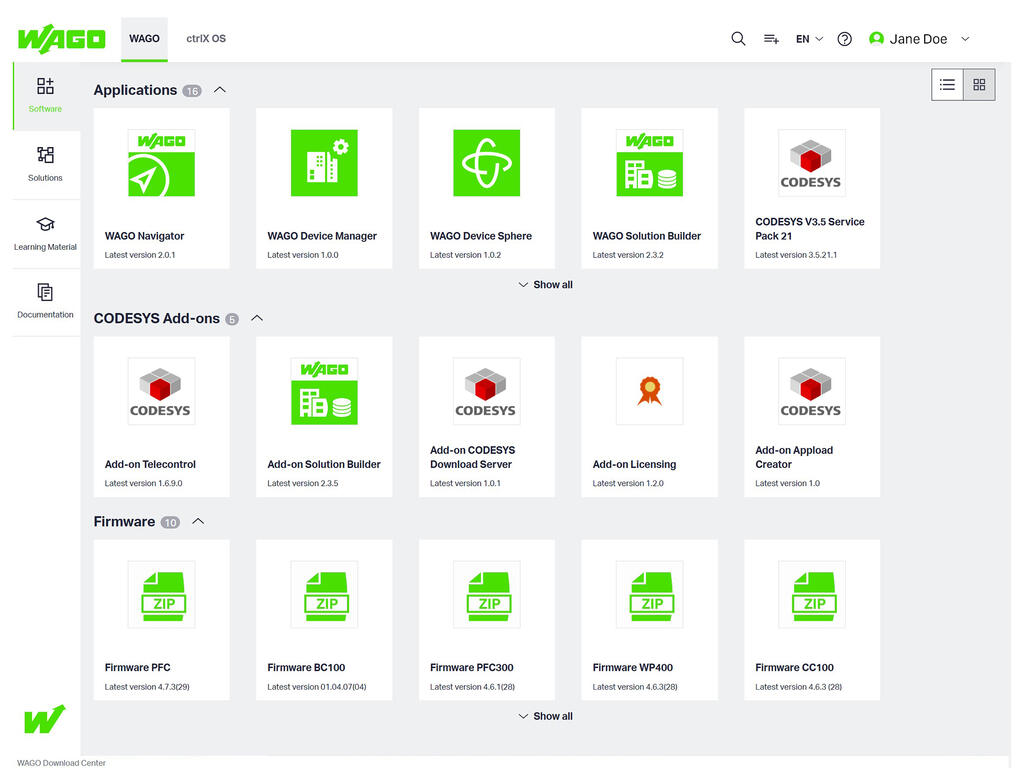1024x768 pixels.
Task: Click 'Latest version 2.0.1' text
Action: pyautogui.click(x=140, y=255)
